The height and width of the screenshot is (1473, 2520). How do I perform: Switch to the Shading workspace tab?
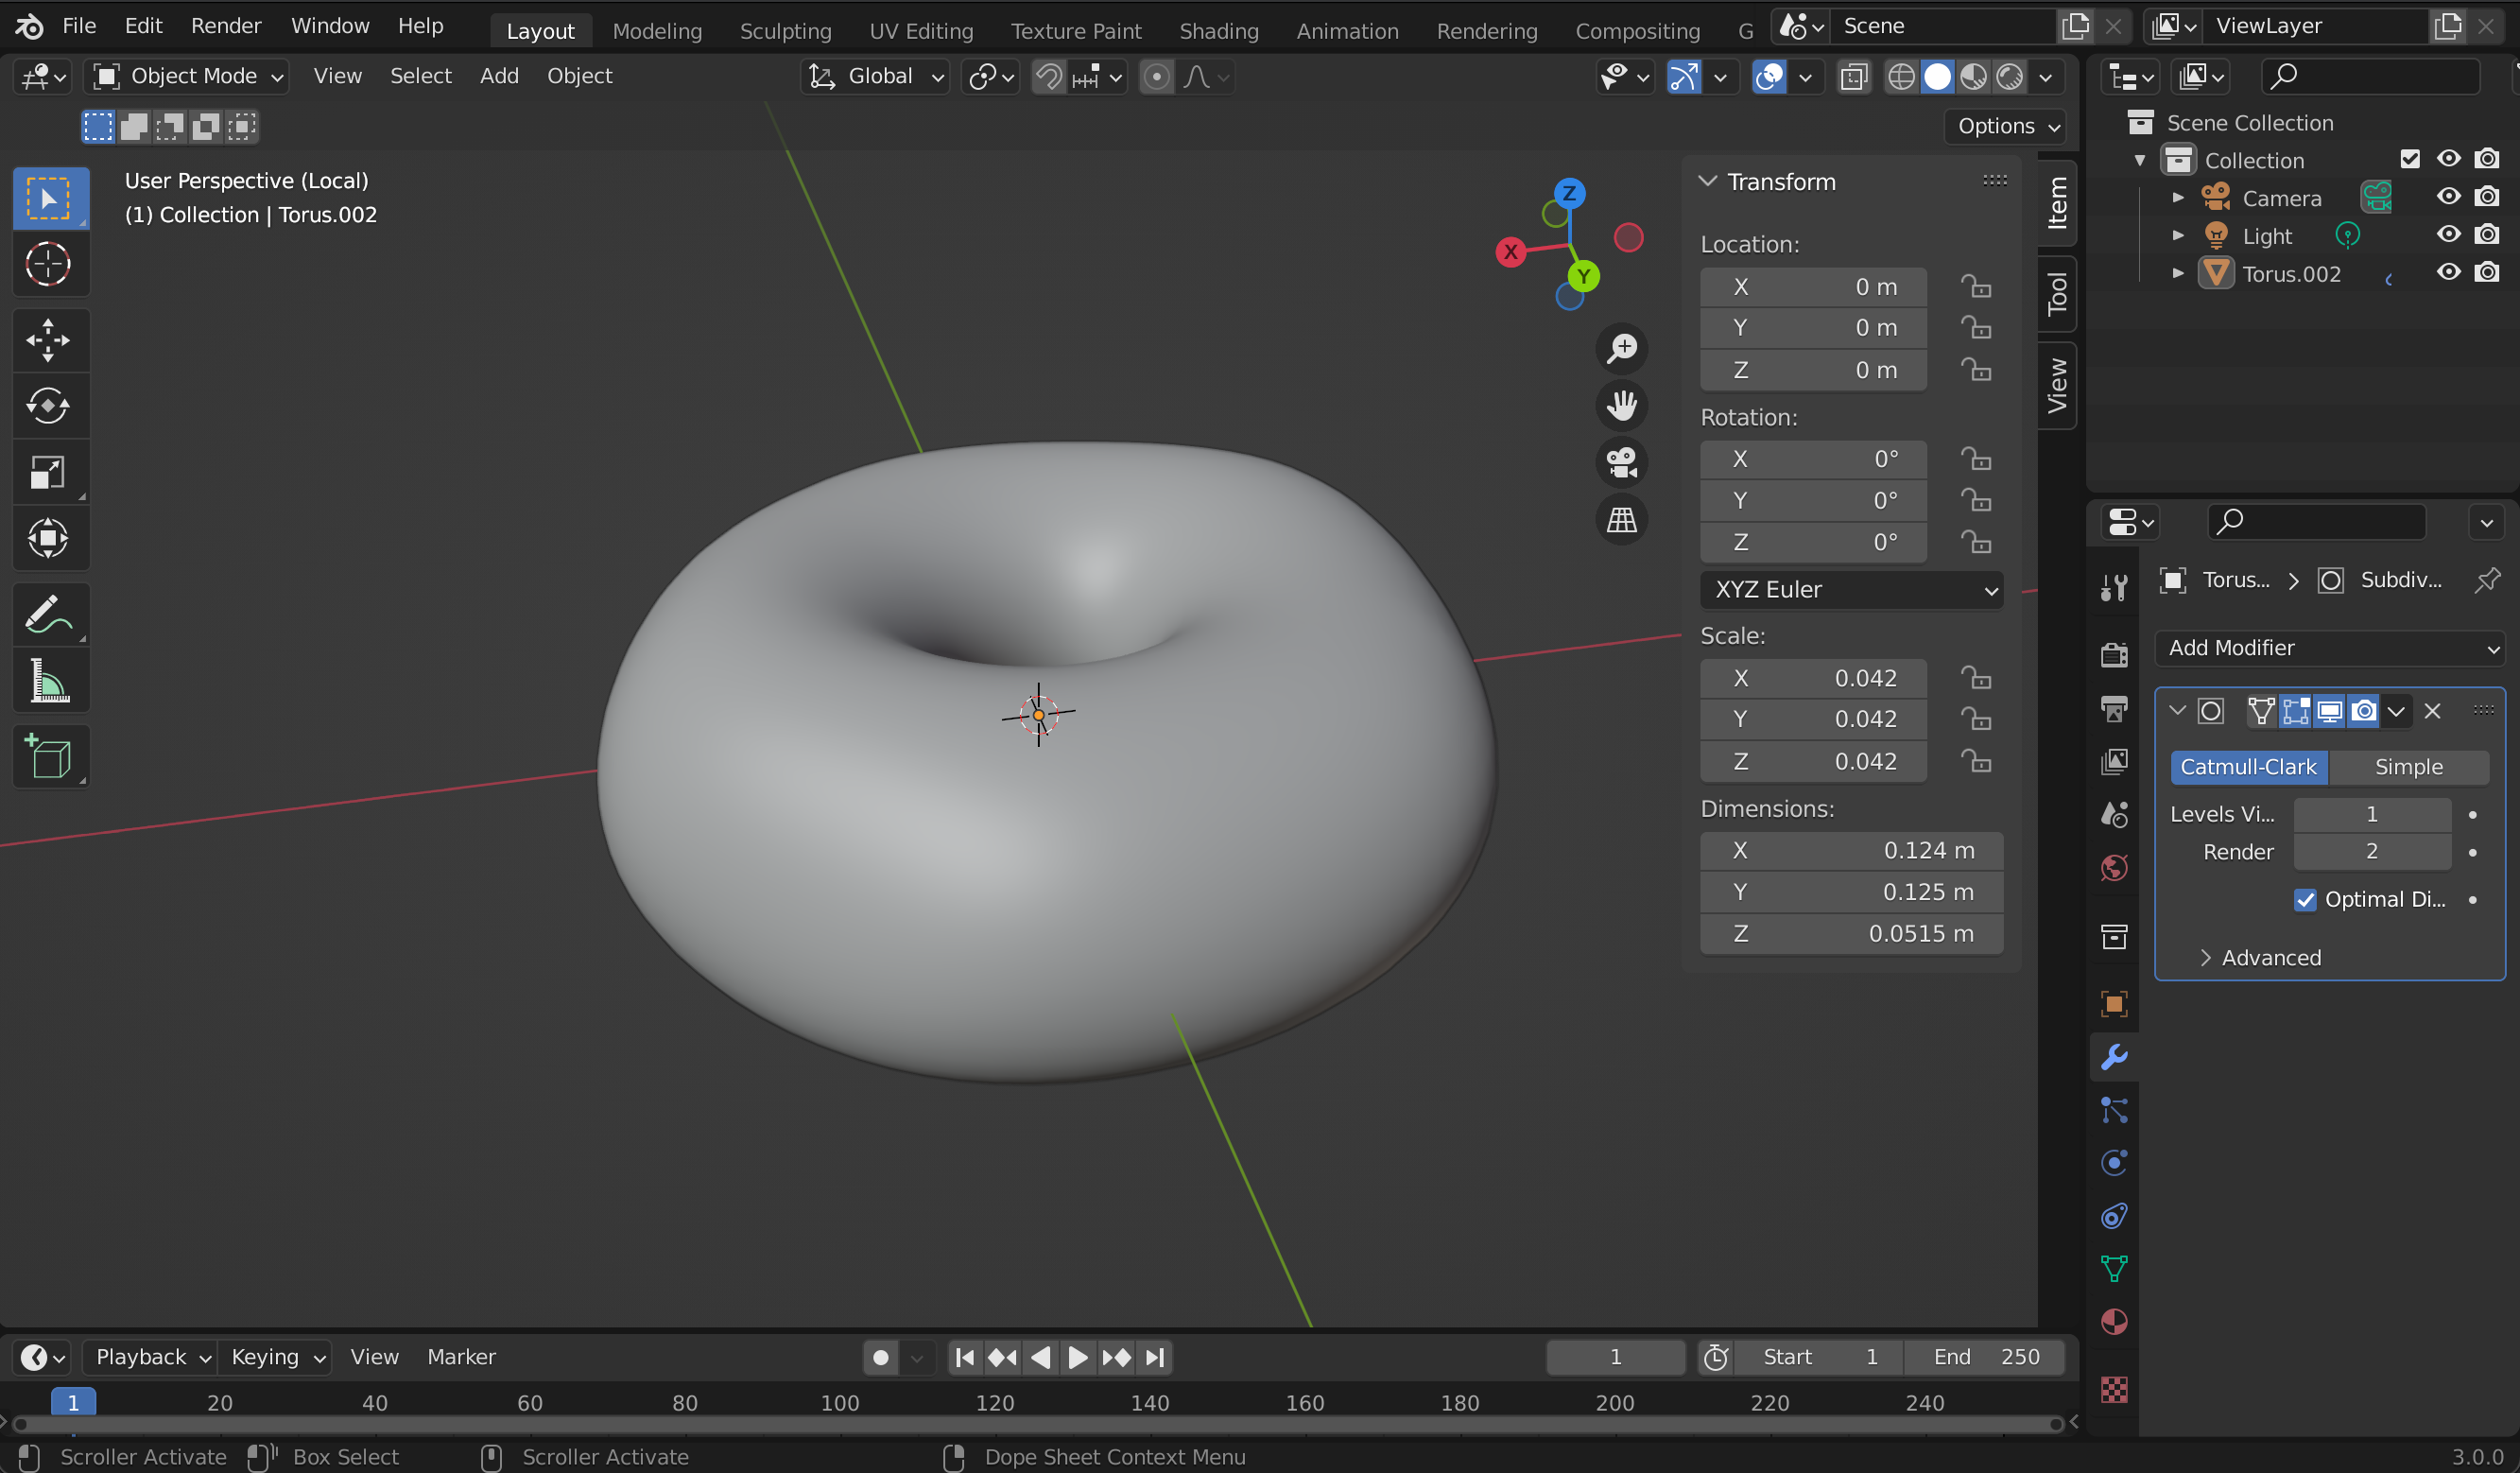pyautogui.click(x=1218, y=30)
